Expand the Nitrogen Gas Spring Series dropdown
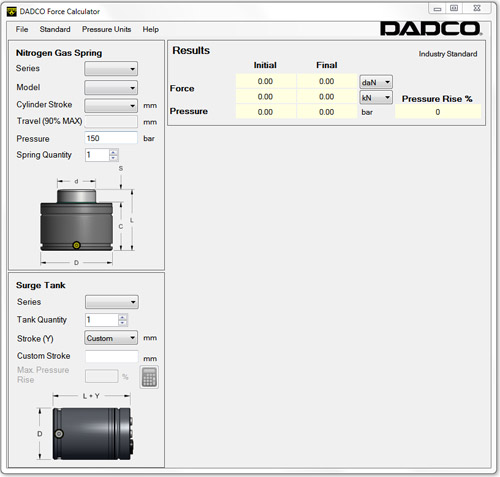 pos(111,69)
